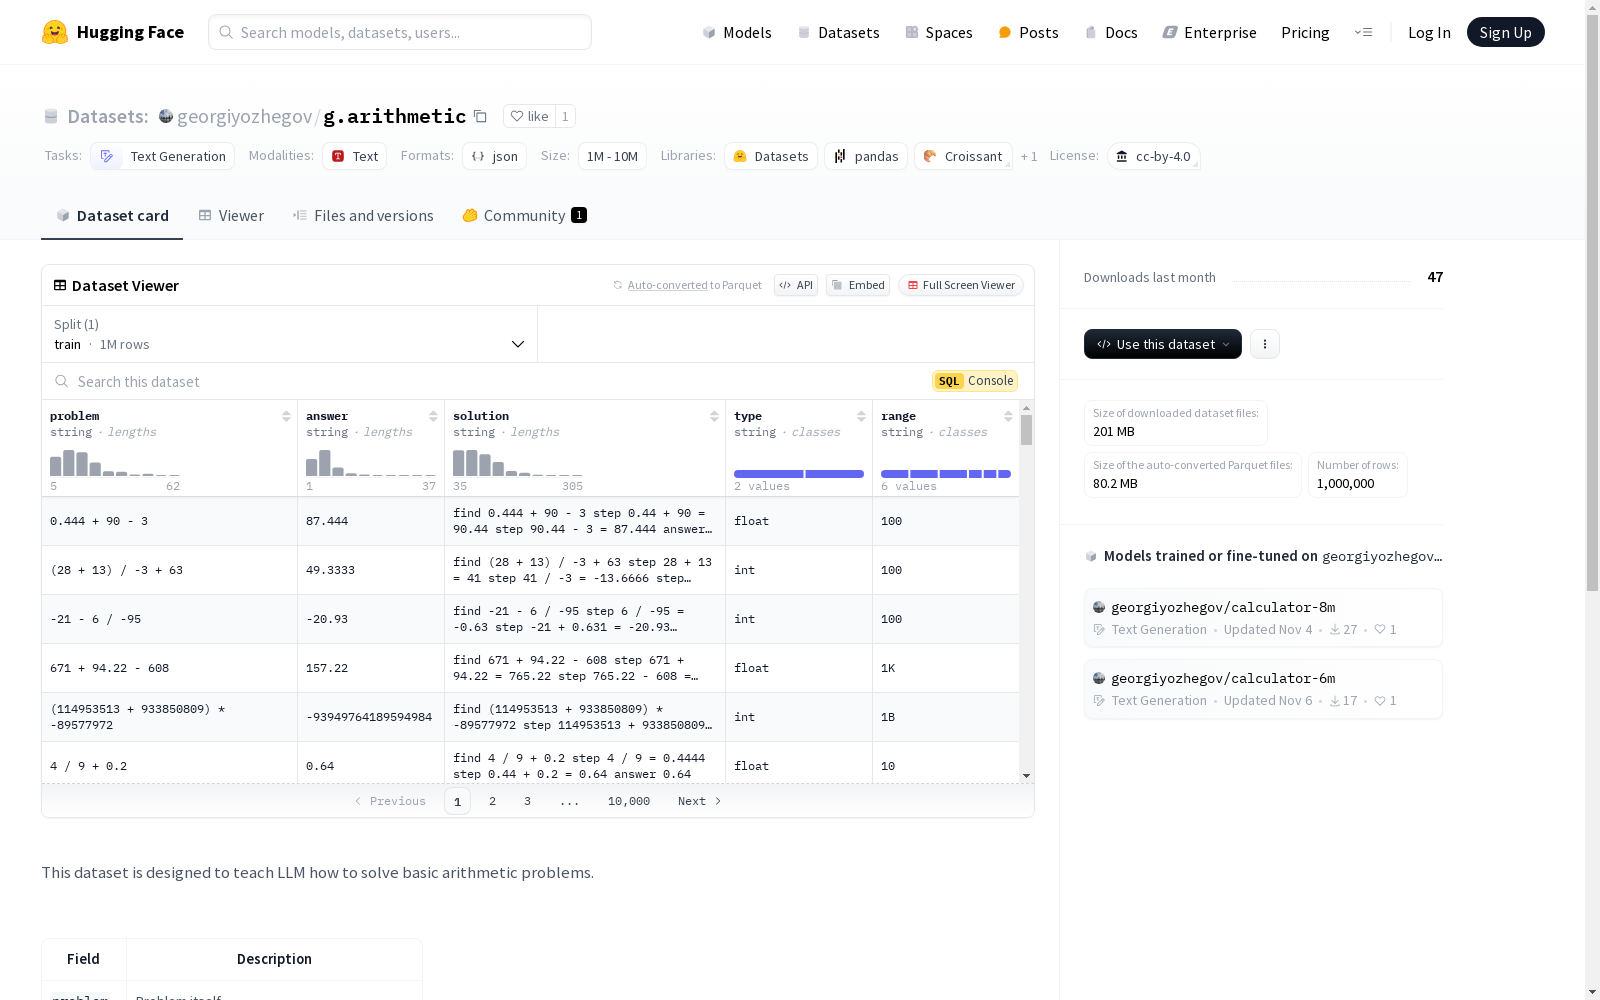Viewport: 1600px width, 1000px height.
Task: Click the cc-by-4.0 license tag
Action: 1153,156
